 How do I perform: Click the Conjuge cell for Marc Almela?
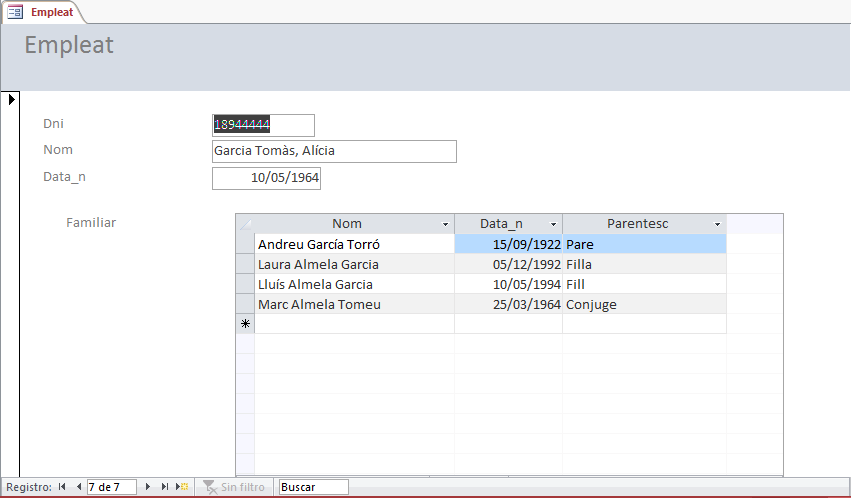coord(643,304)
